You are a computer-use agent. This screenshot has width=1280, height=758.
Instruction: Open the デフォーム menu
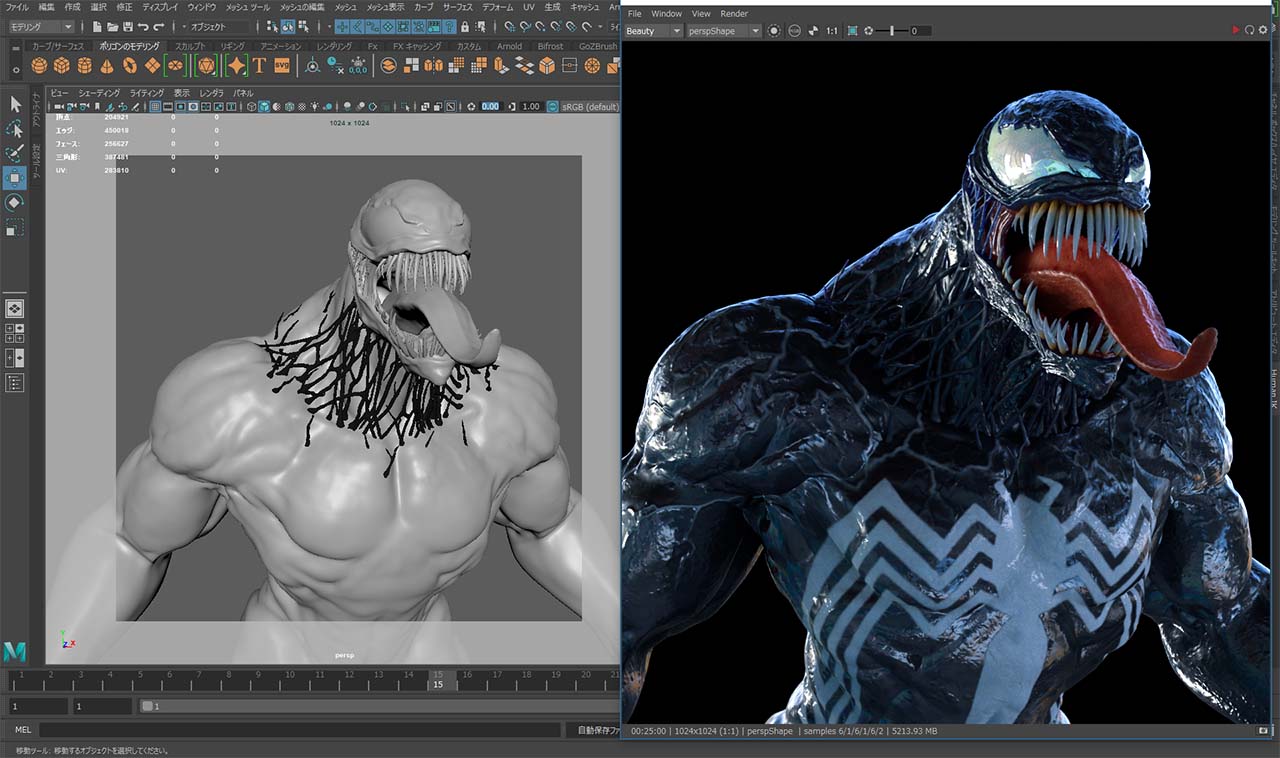(x=497, y=7)
